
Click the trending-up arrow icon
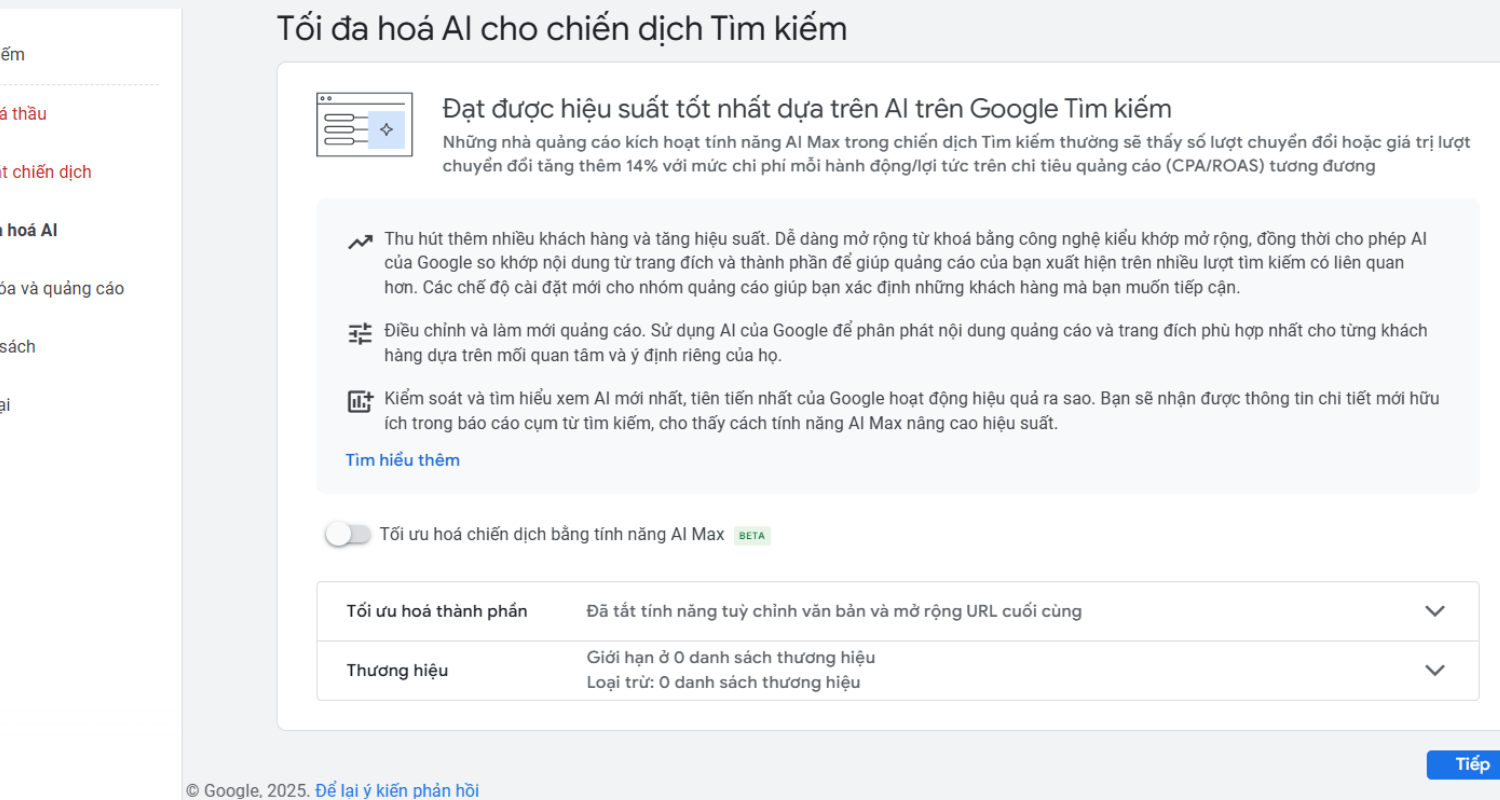point(360,242)
